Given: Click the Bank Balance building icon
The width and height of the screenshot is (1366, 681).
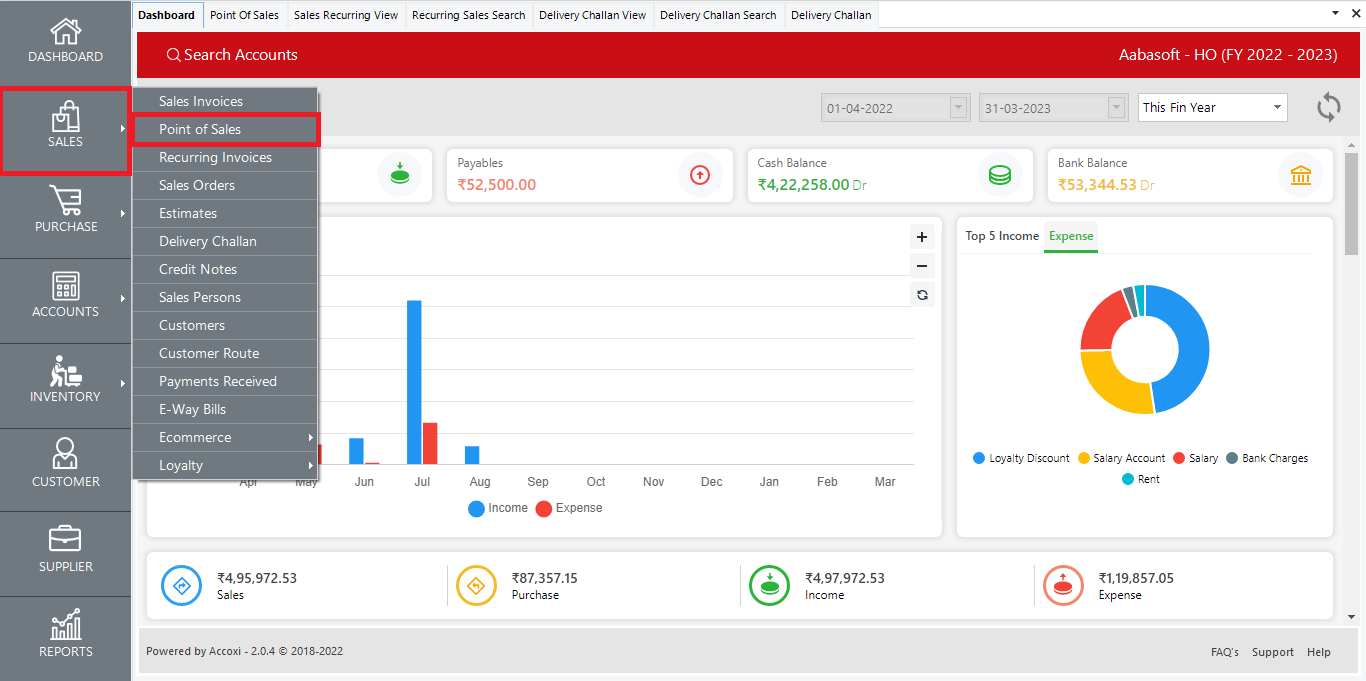Looking at the screenshot, I should [1301, 175].
